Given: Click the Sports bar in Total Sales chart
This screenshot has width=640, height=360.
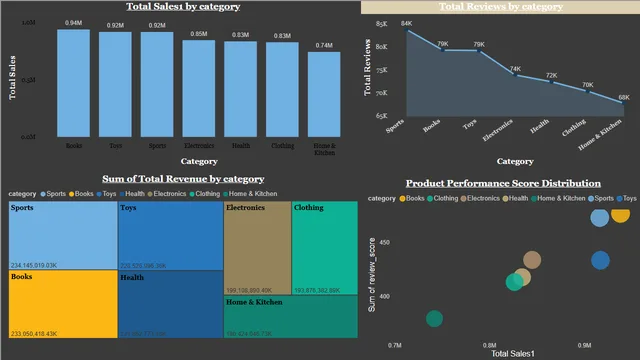Looking at the screenshot, I should click(x=157, y=84).
